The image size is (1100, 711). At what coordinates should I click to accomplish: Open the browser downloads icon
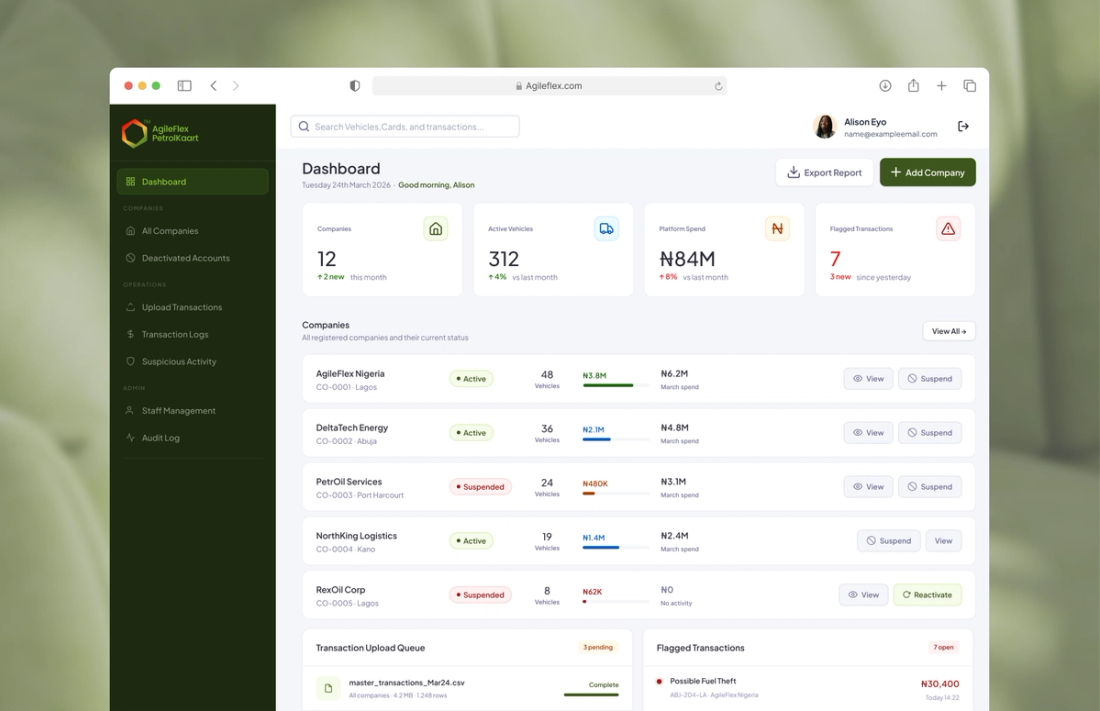tap(885, 86)
